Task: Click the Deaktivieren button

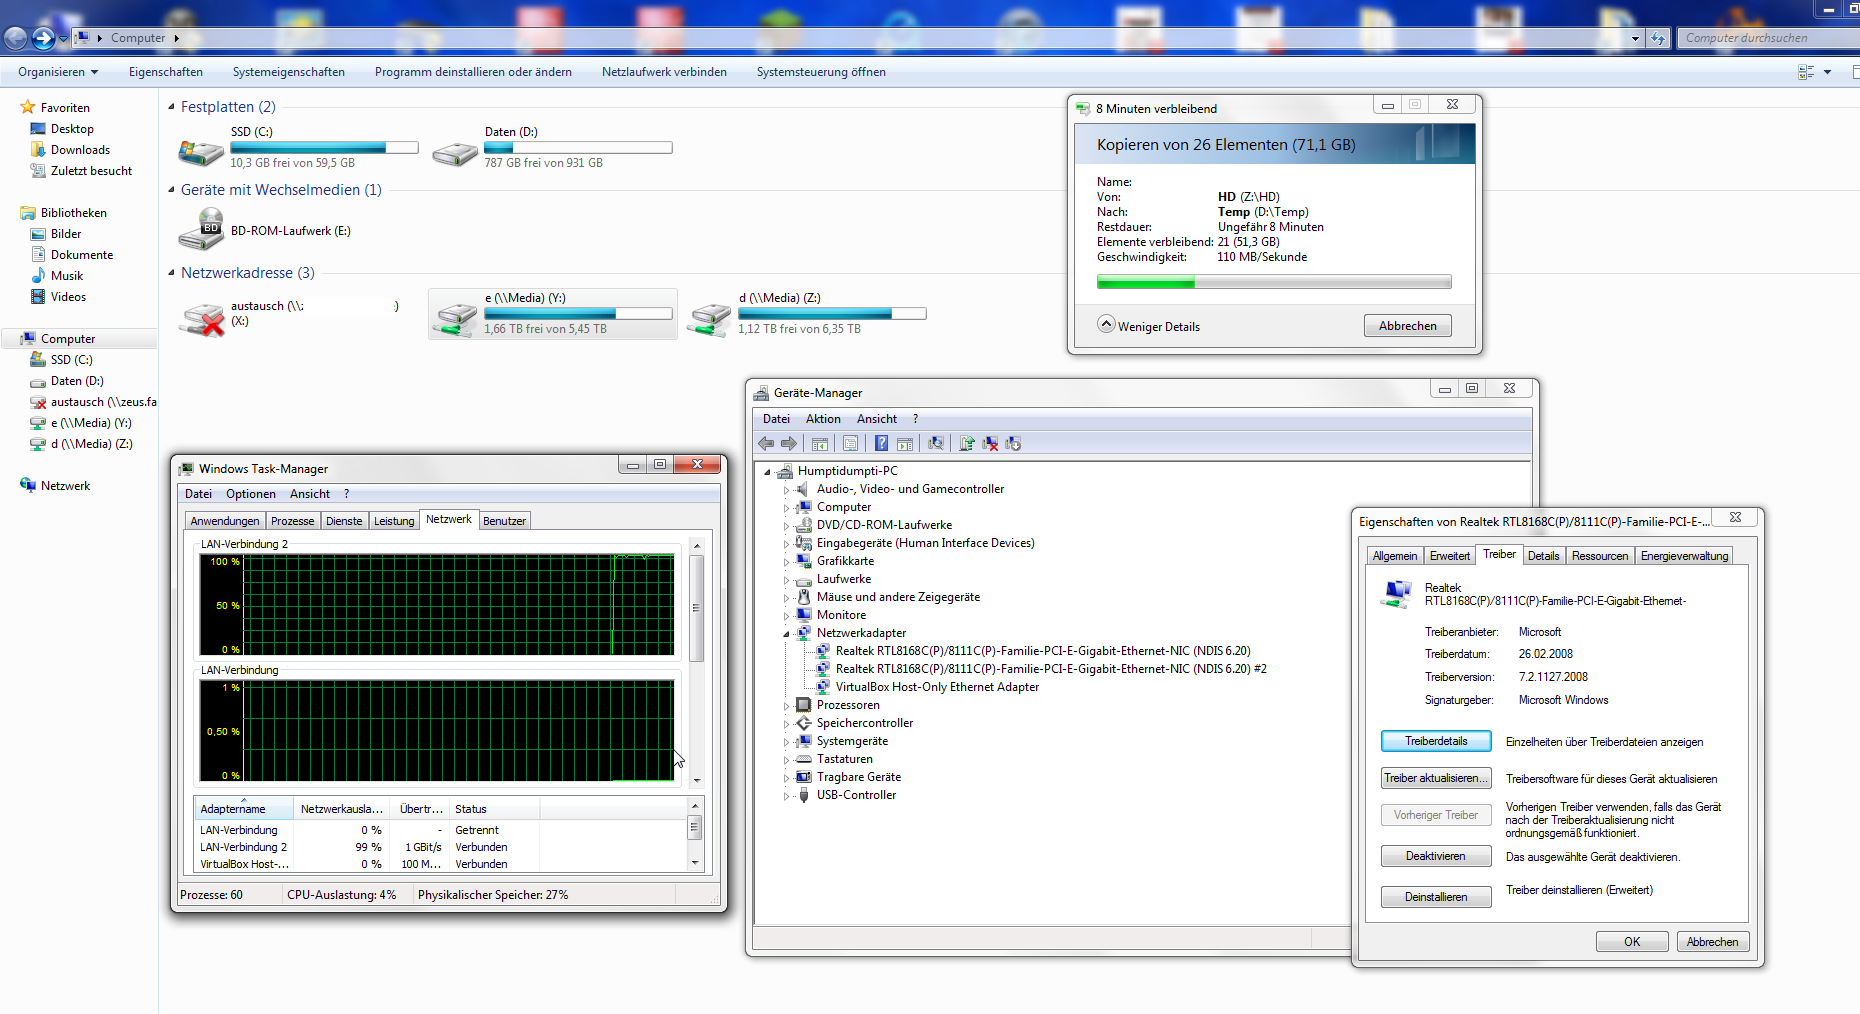Action: pos(1436,856)
